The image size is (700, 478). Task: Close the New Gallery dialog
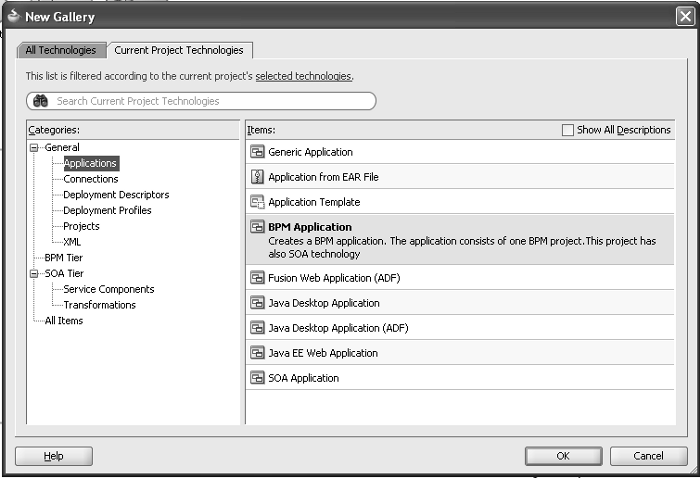click(x=685, y=17)
